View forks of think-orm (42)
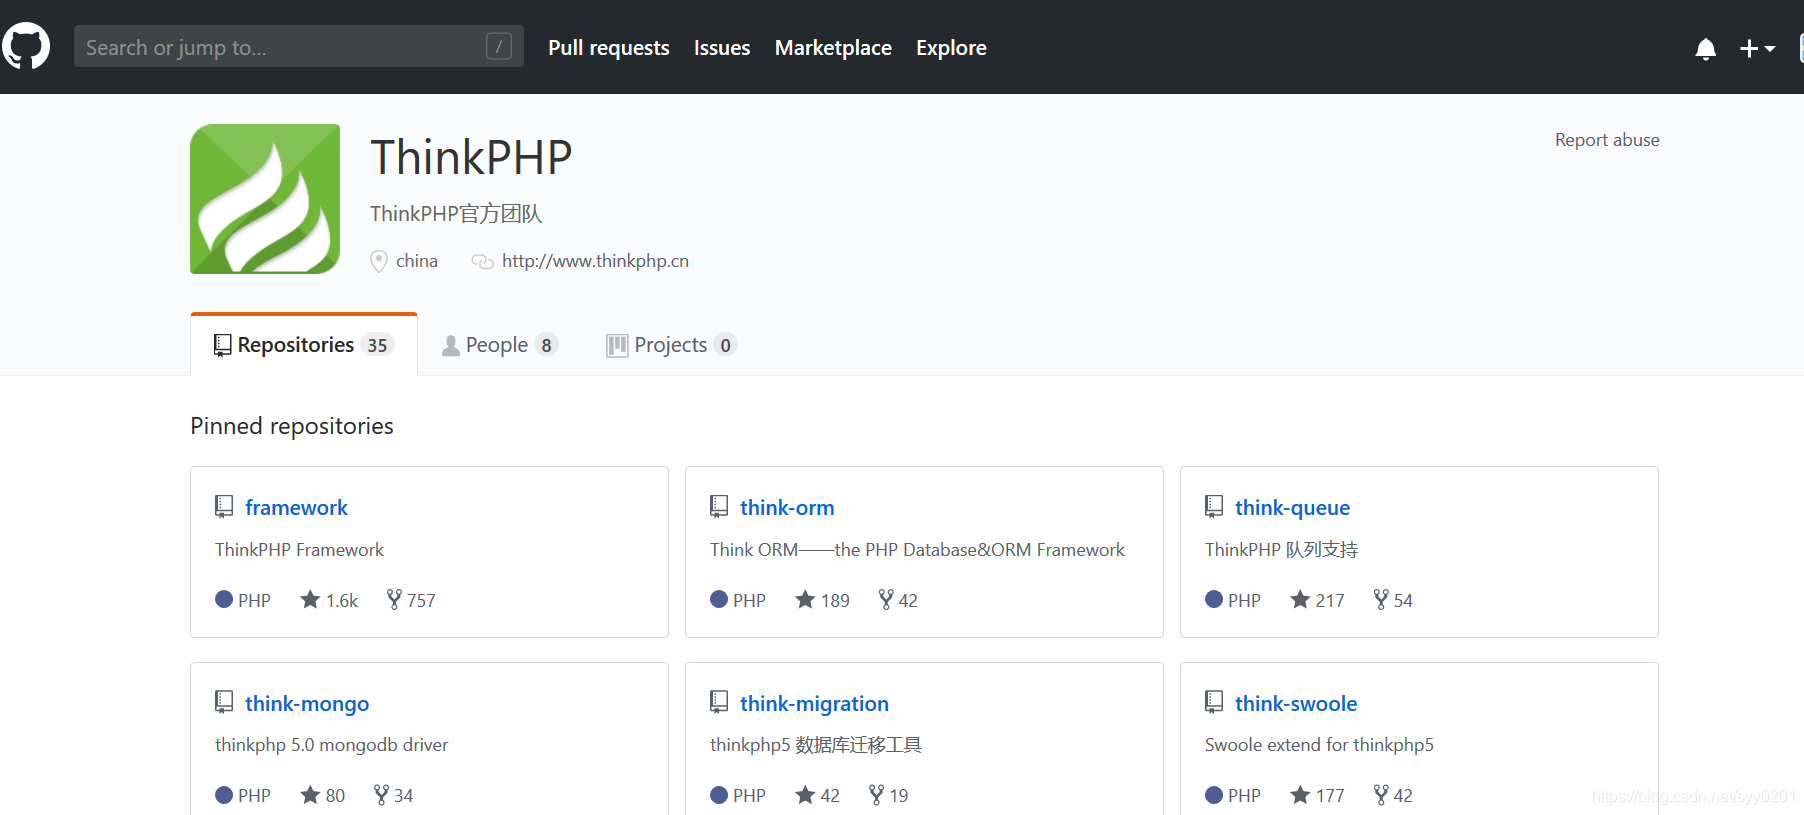Image resolution: width=1804 pixels, height=815 pixels. pos(898,600)
